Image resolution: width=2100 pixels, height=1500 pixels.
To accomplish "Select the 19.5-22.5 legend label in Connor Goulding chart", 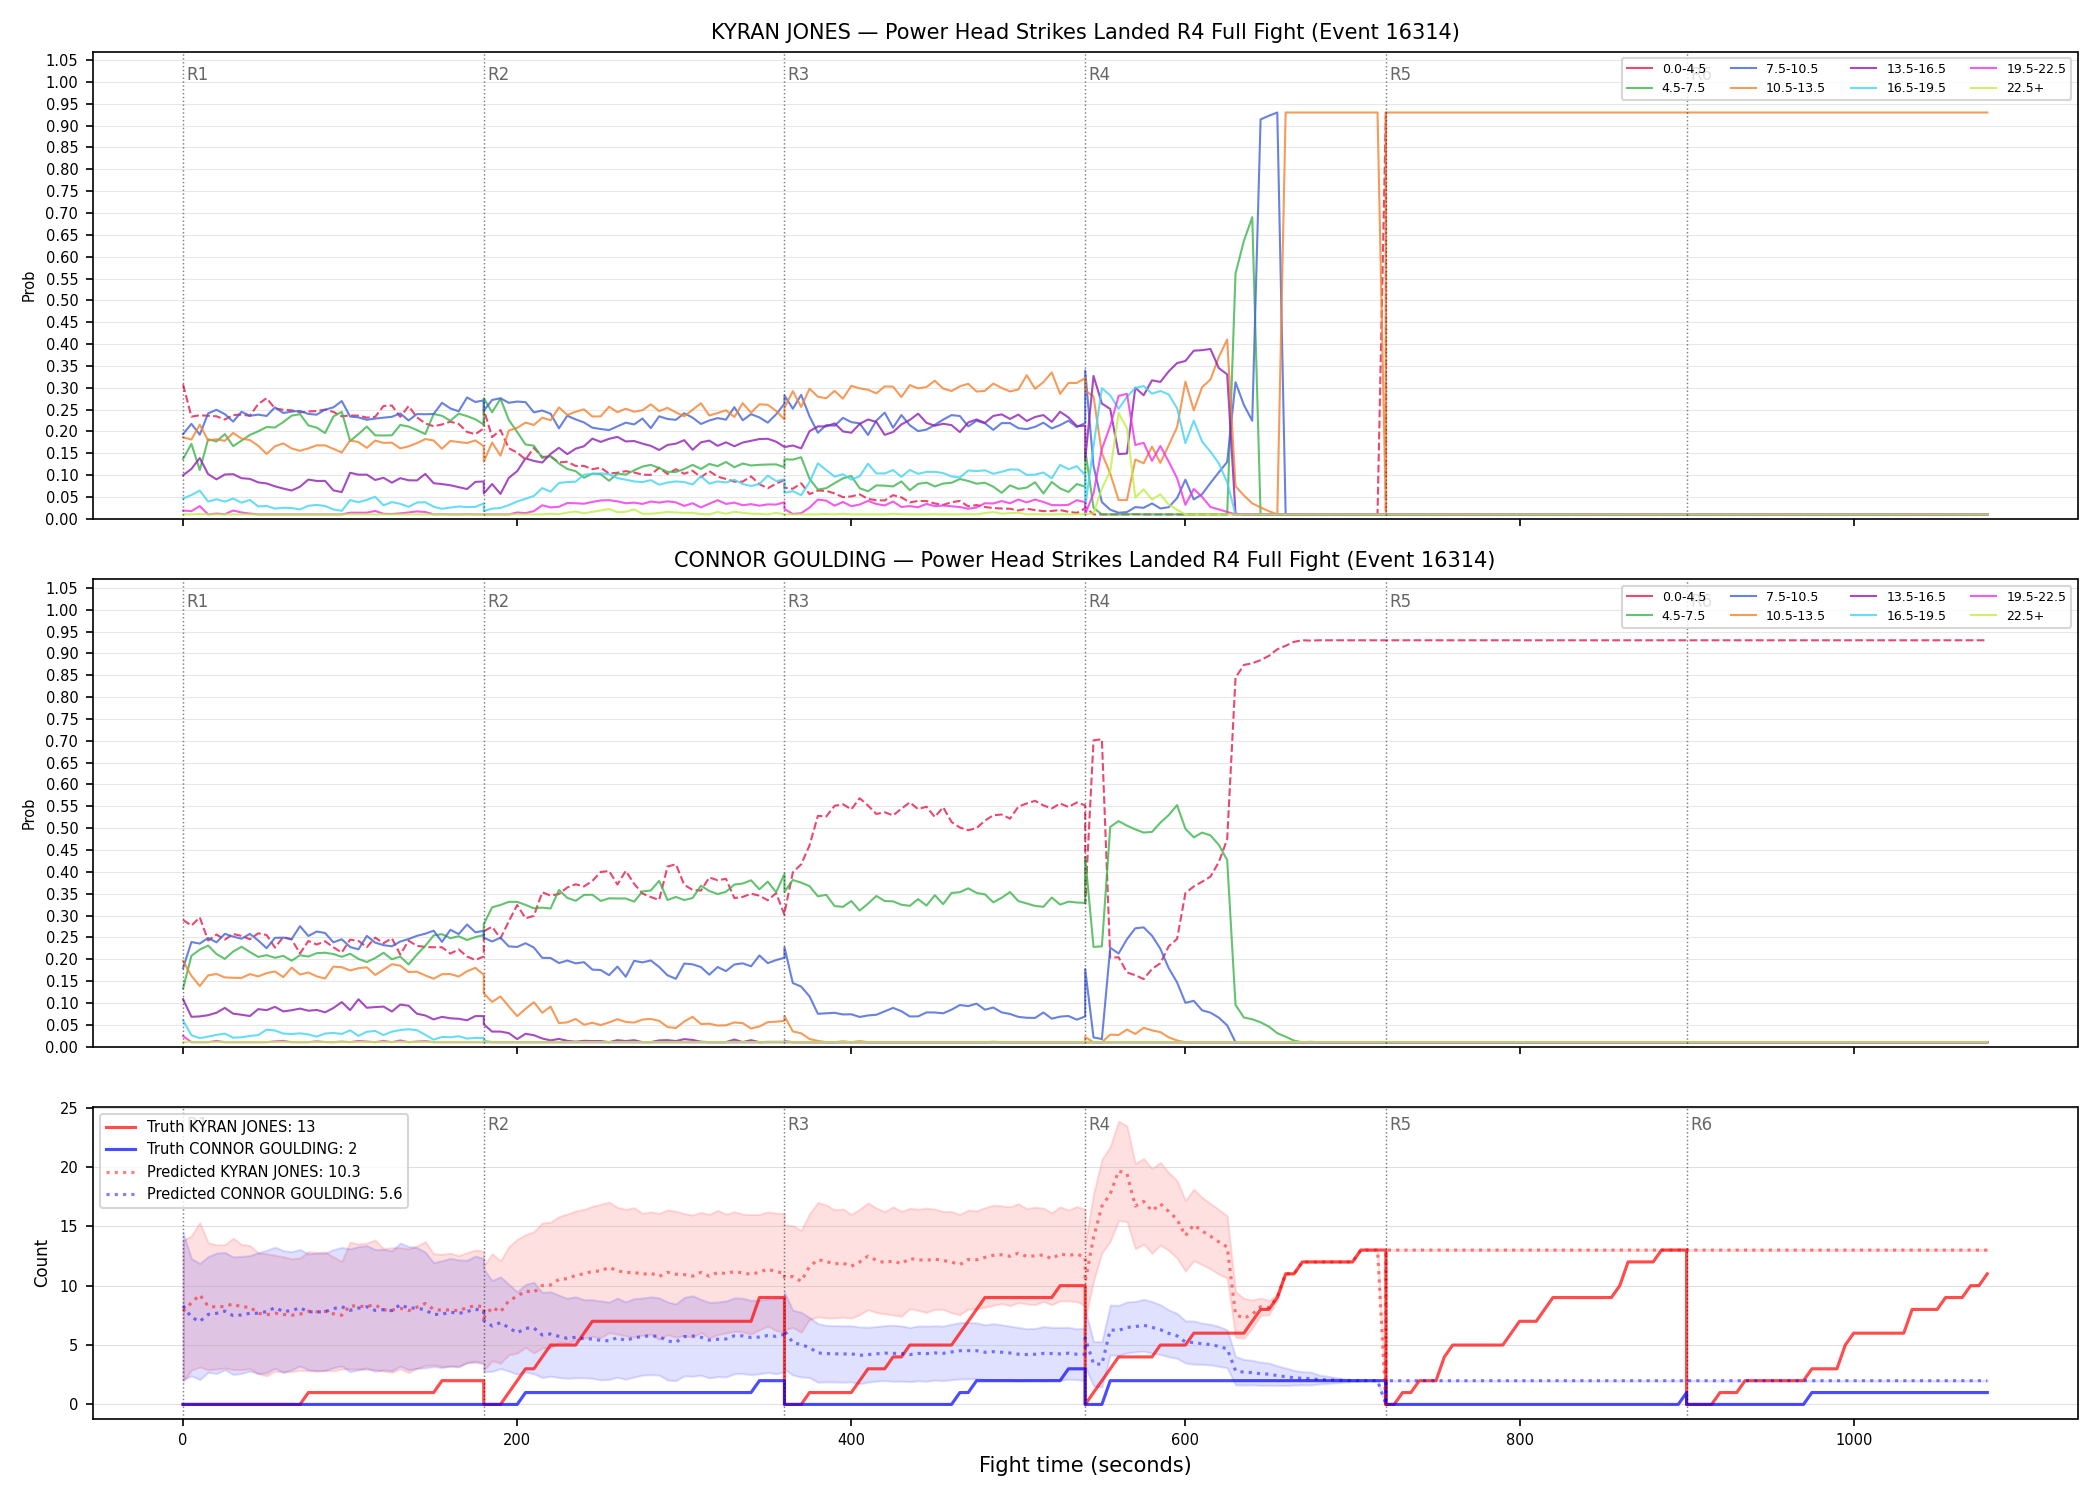I will (x=2036, y=597).
